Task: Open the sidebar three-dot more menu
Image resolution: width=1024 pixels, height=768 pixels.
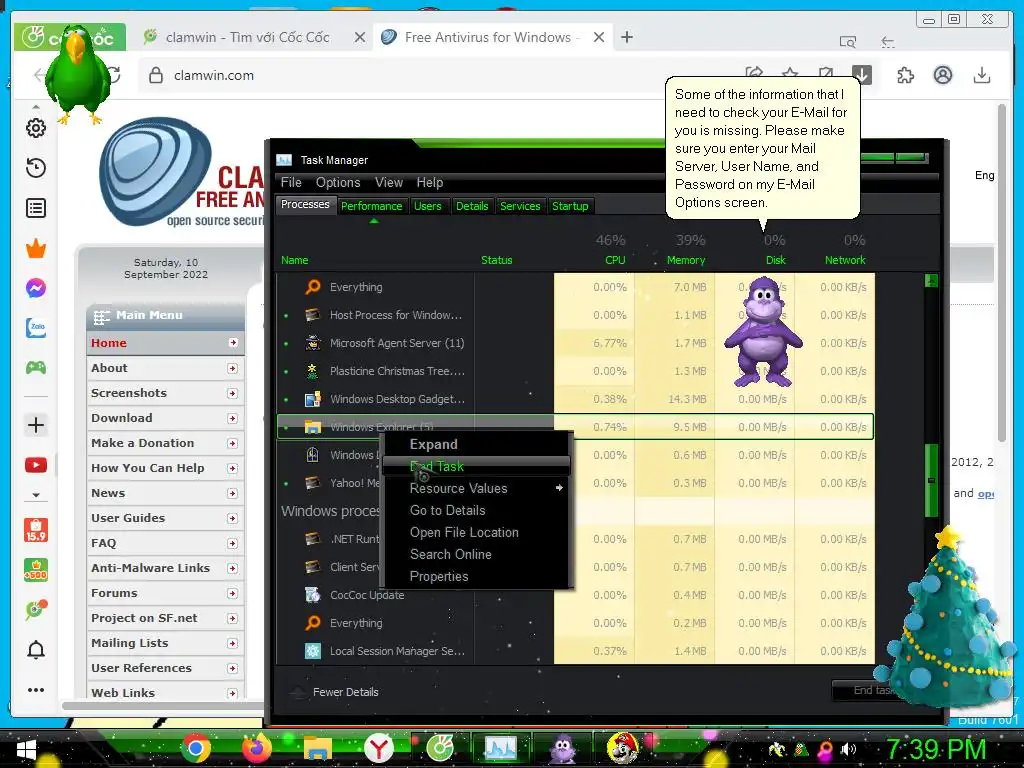Action: point(36,690)
